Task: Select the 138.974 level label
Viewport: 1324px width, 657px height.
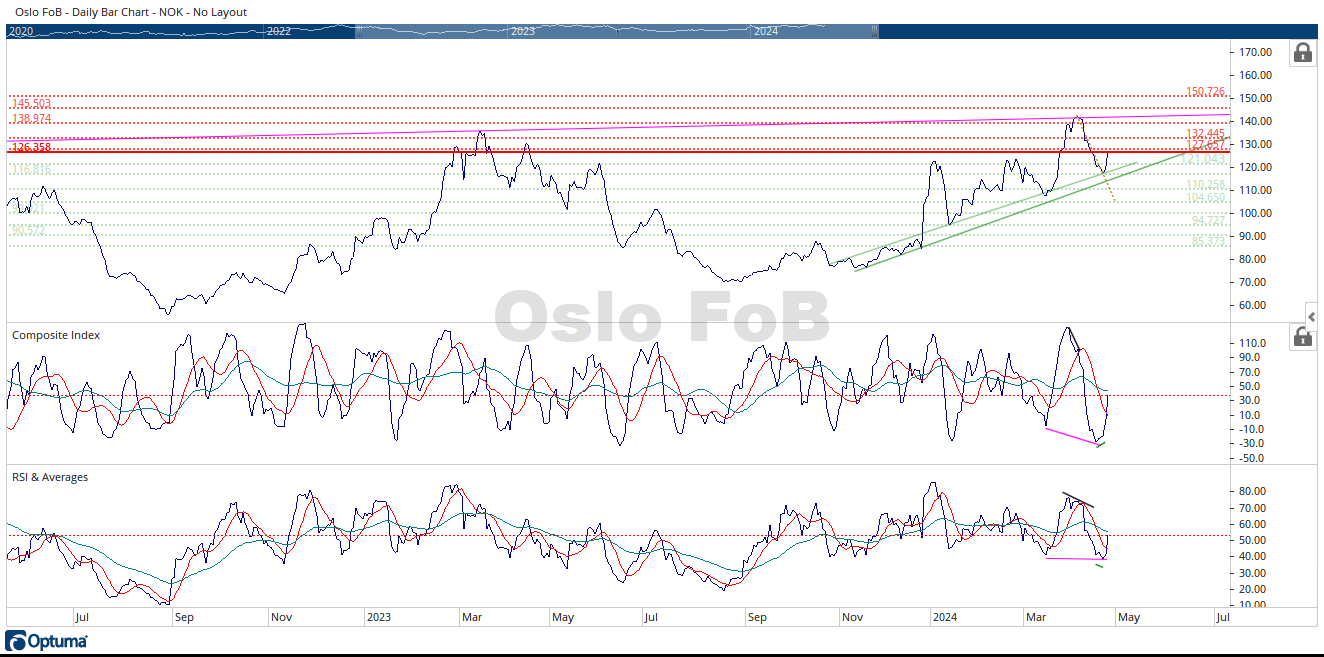Action: click(31, 119)
